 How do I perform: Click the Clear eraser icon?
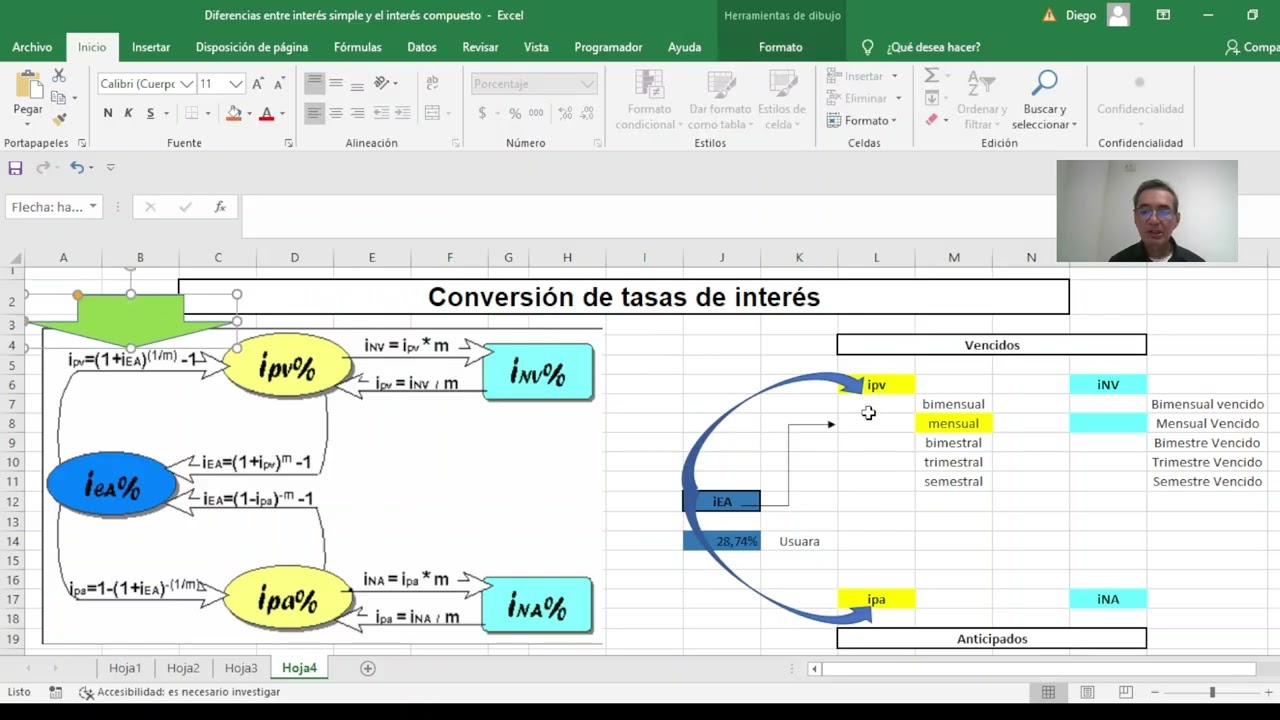[x=931, y=120]
